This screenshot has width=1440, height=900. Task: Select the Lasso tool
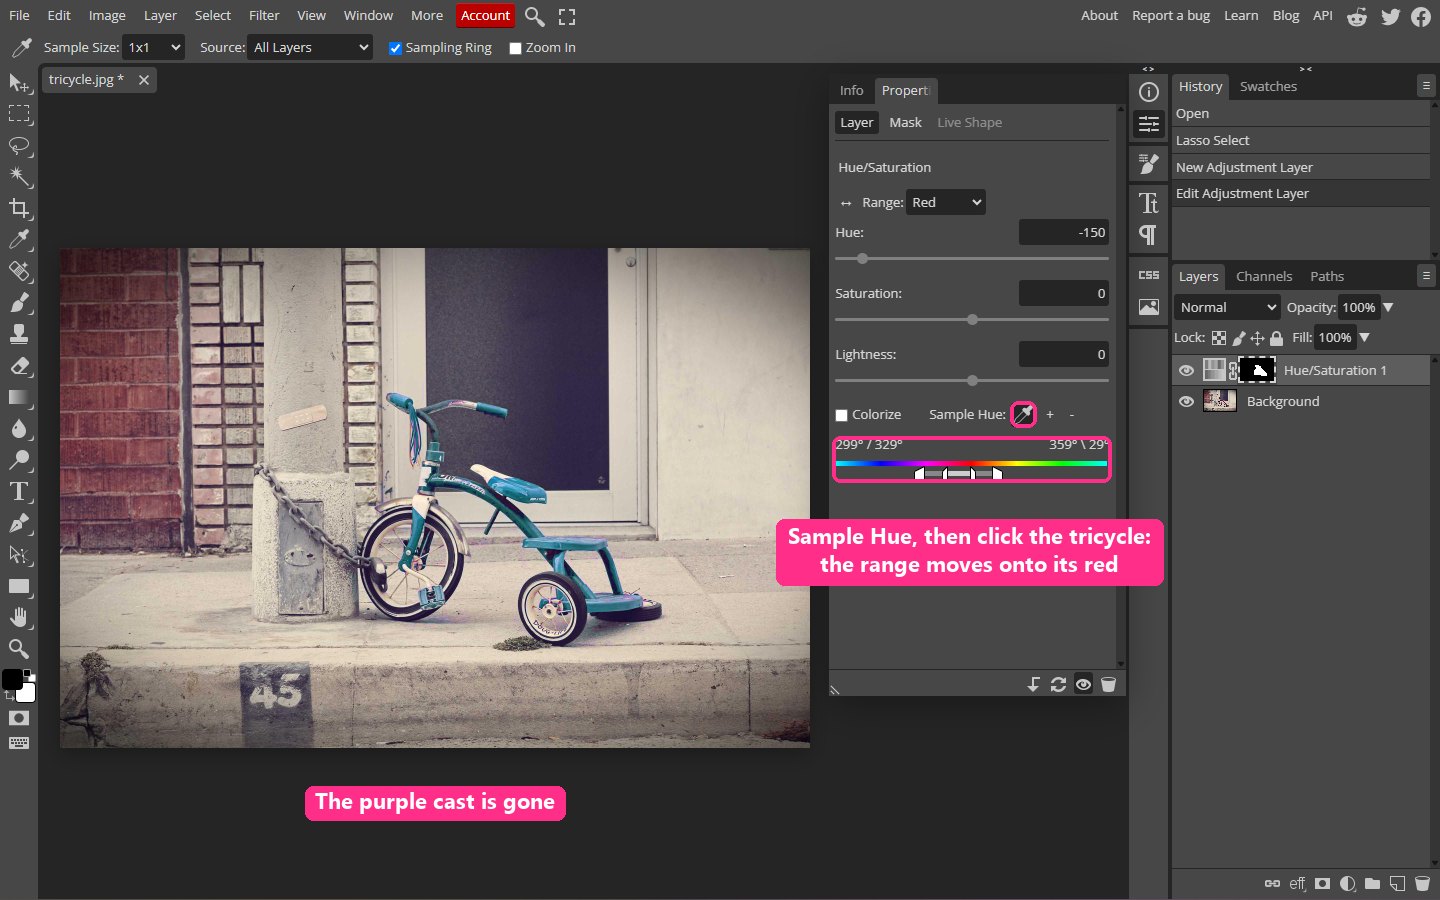click(19, 146)
